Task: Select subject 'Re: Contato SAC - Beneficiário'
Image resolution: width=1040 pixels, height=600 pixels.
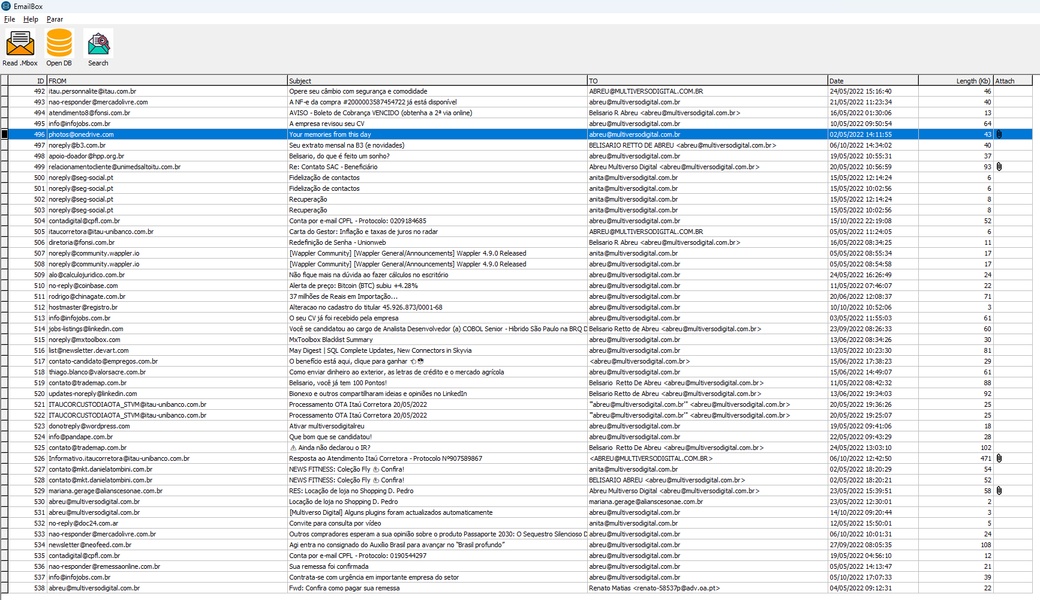Action: [x=333, y=167]
